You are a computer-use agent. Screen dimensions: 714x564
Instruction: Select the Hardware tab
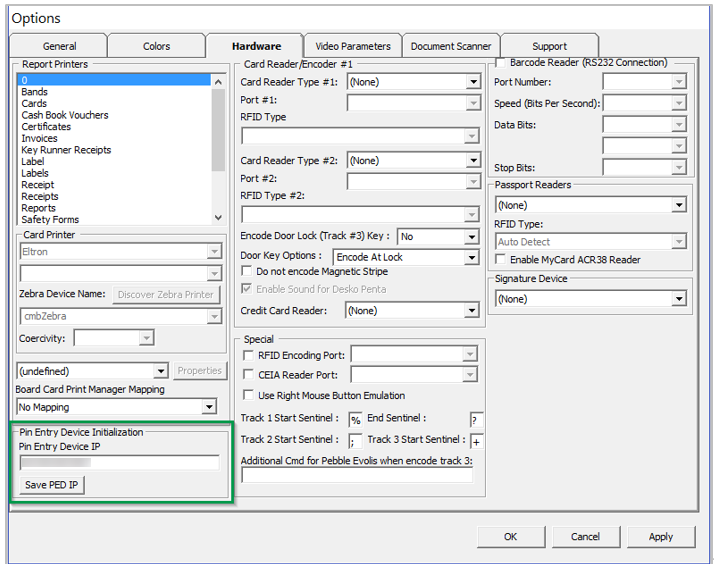pyautogui.click(x=256, y=46)
